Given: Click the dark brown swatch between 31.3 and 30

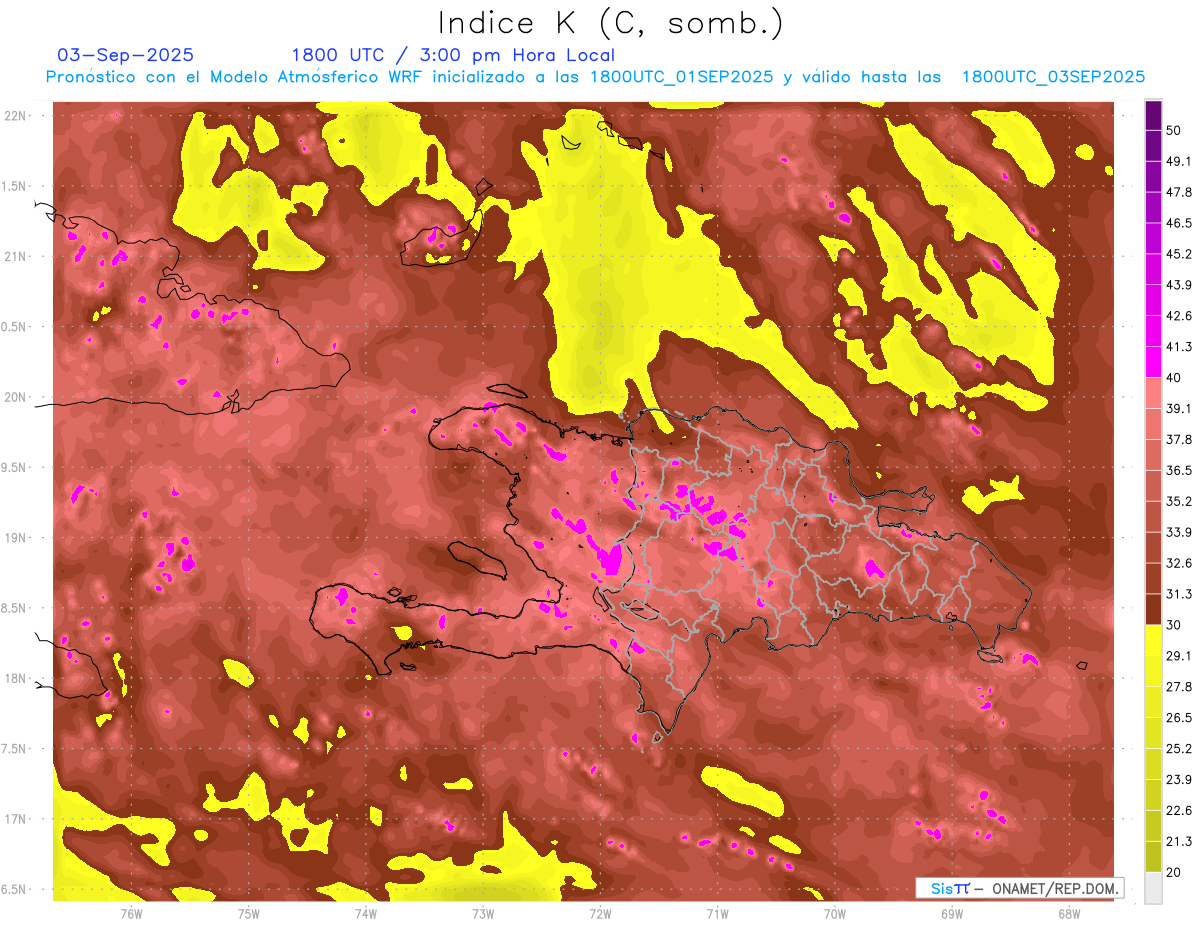Looking at the screenshot, I should pos(1154,609).
